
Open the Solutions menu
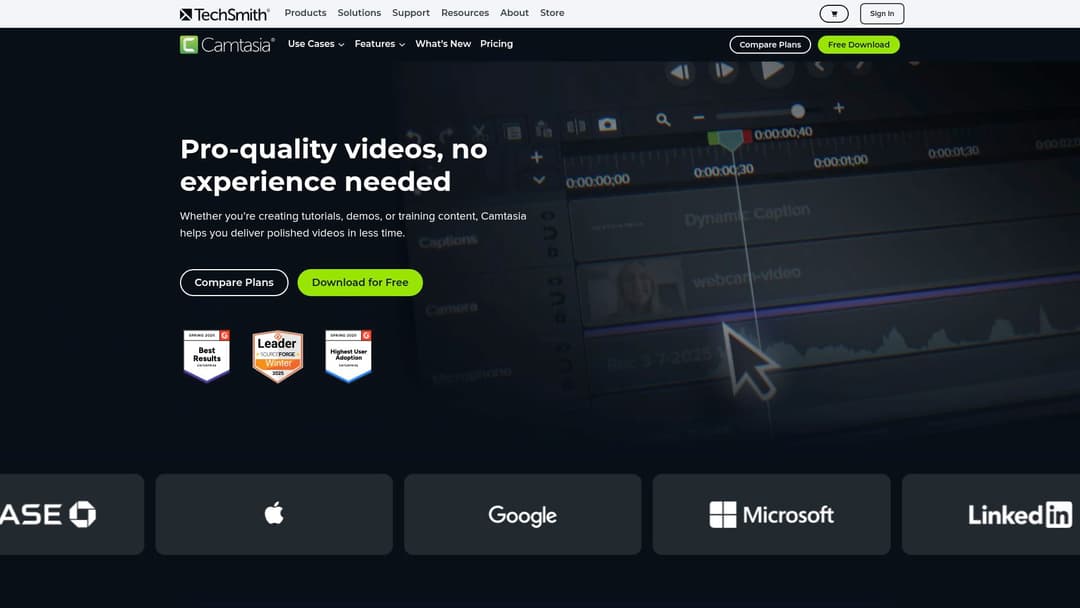[359, 13]
